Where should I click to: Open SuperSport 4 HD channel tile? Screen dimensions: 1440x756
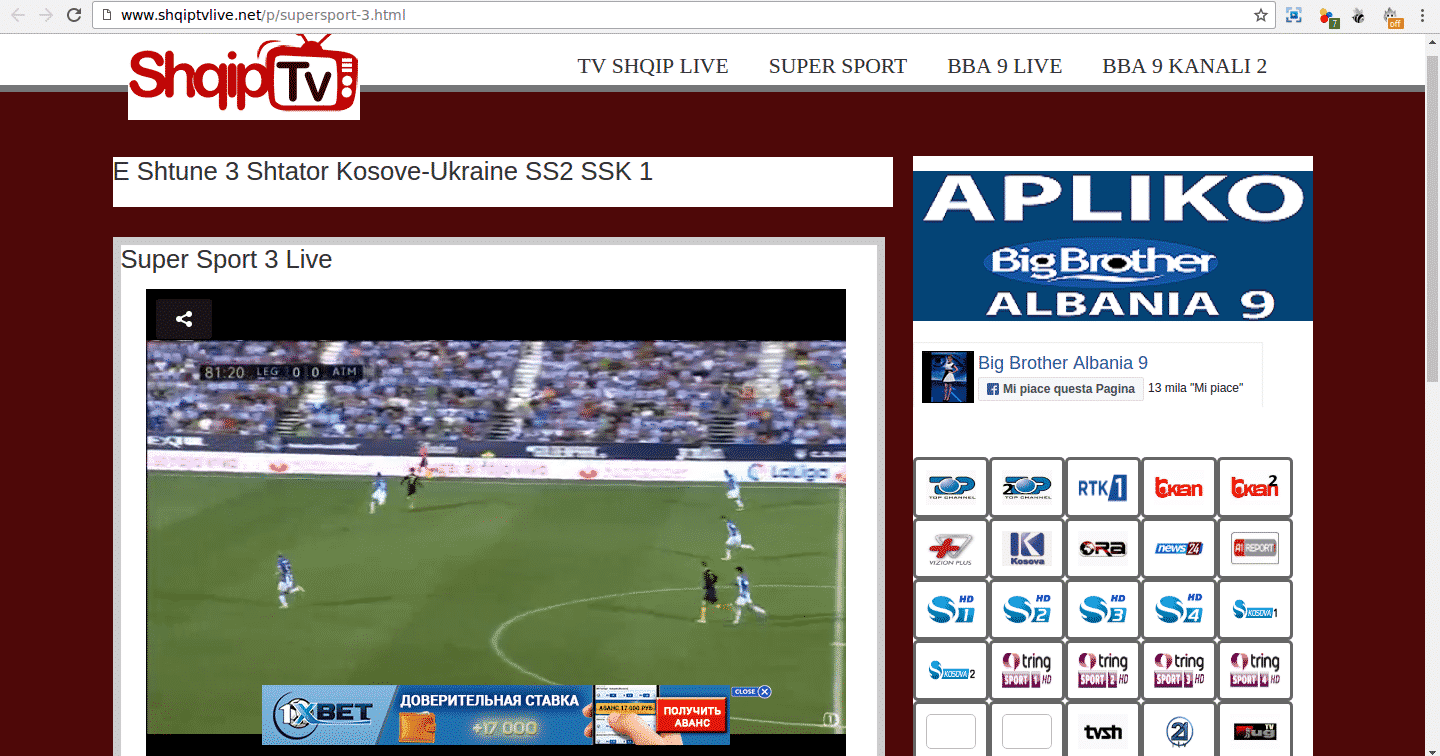coord(1179,610)
